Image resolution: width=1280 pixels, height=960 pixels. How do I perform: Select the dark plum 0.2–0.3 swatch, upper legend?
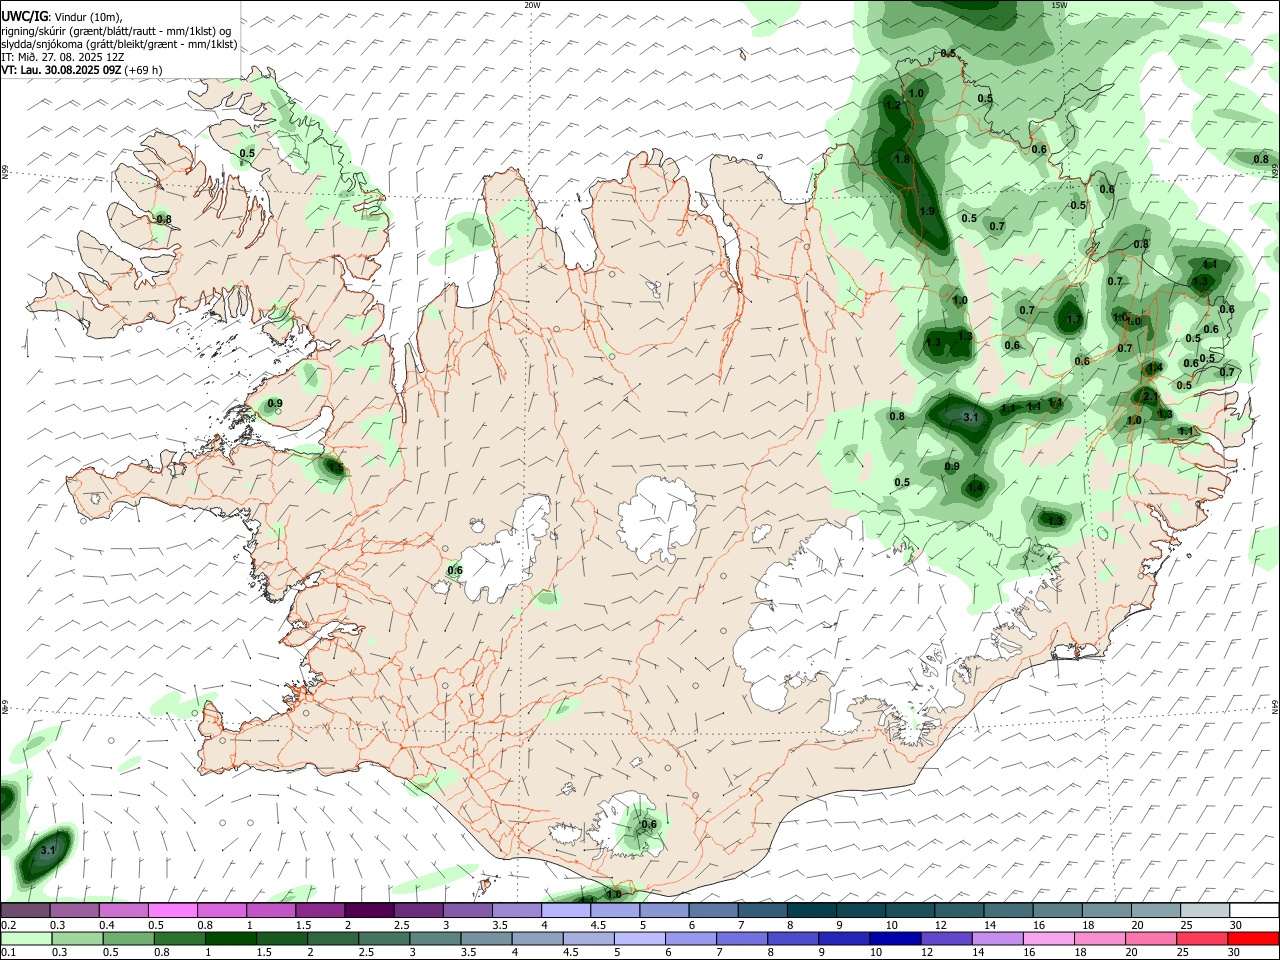point(25,910)
